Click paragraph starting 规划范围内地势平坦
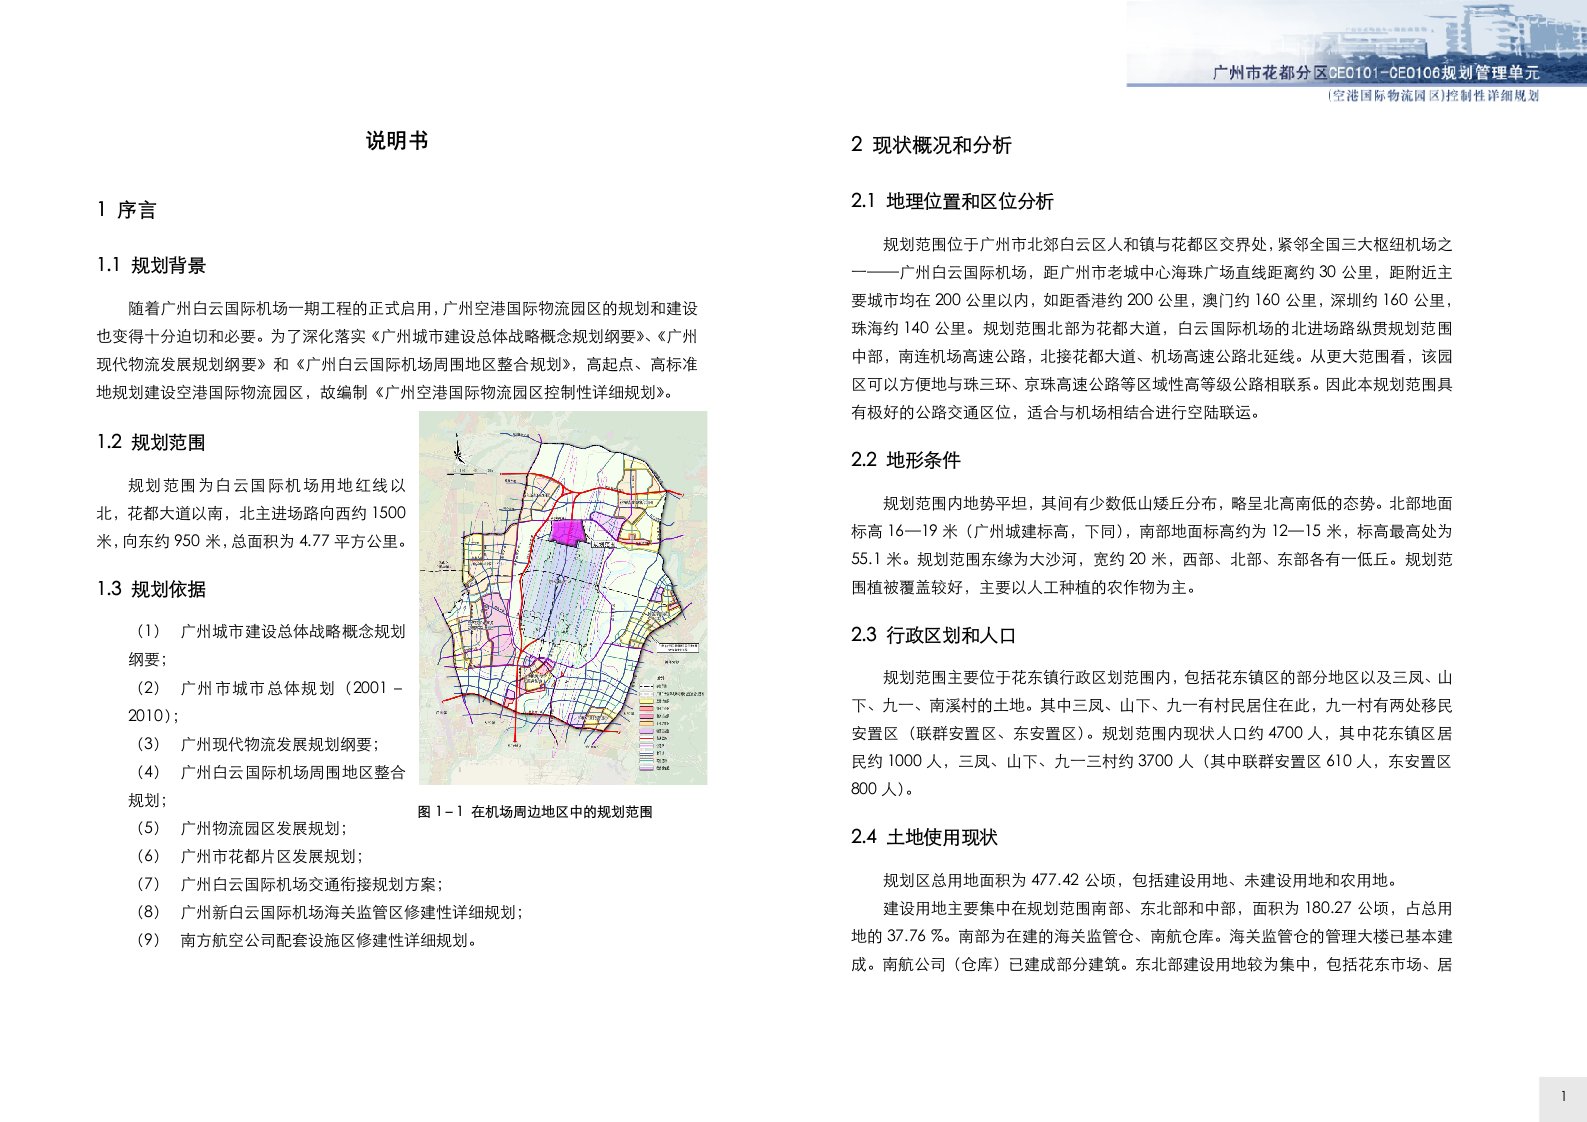 pos(1151,545)
